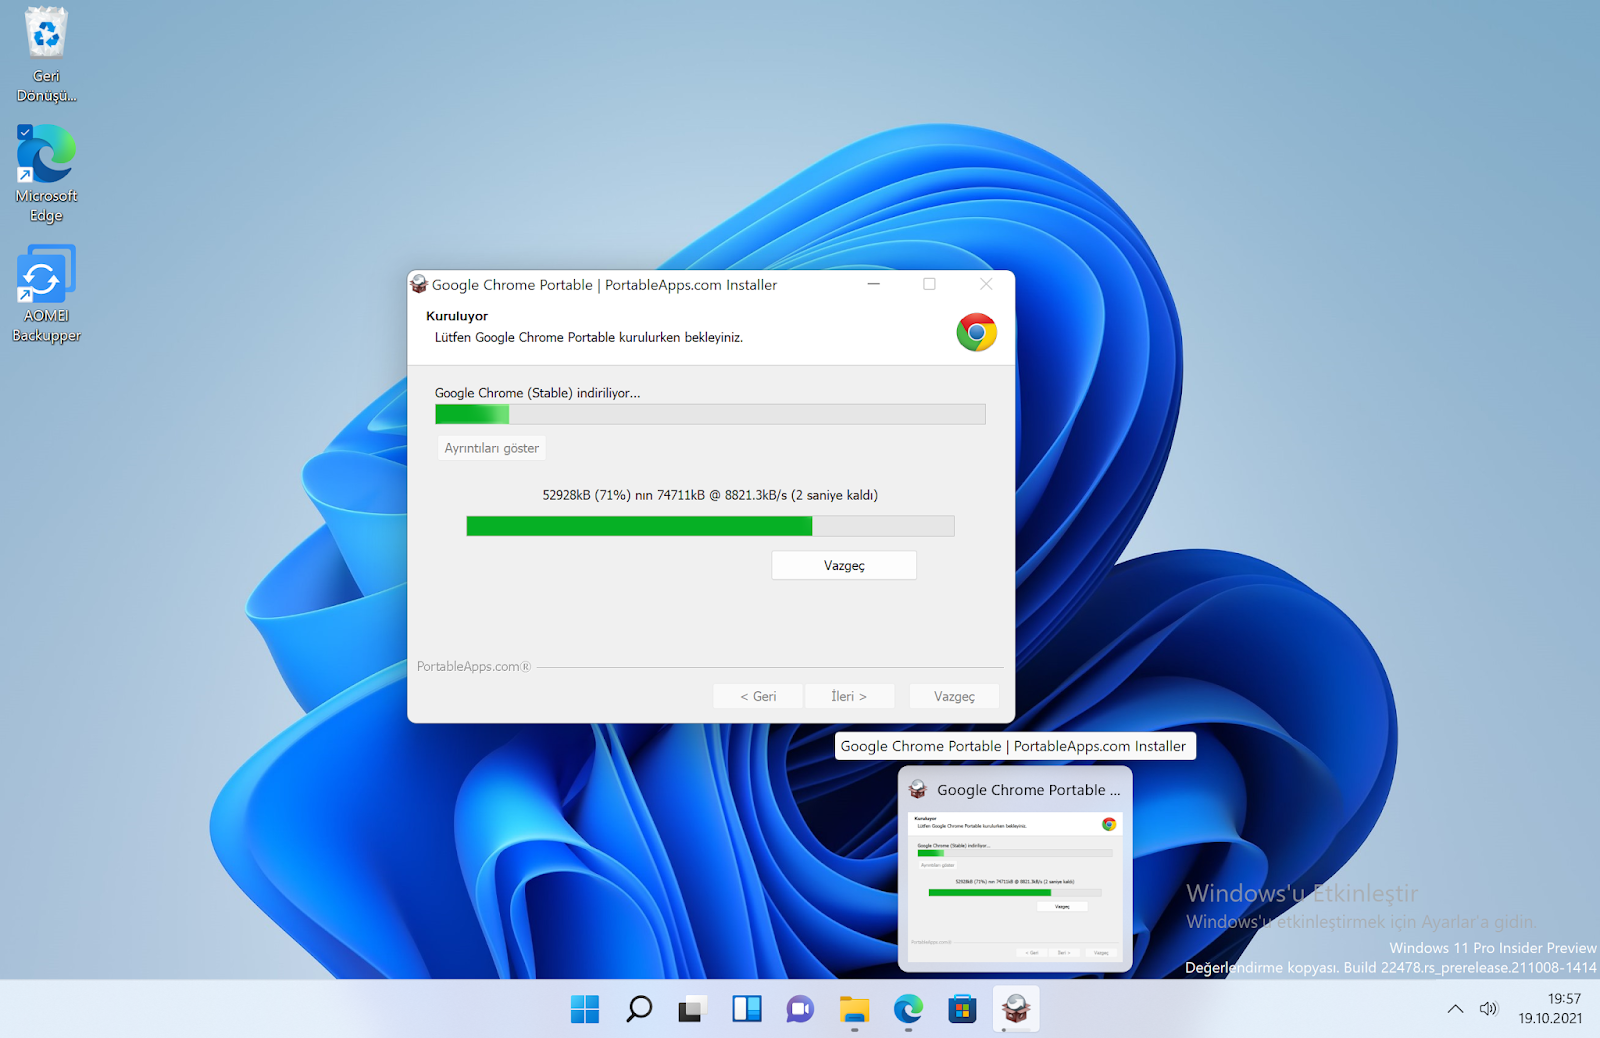Open Microsoft Edge from the taskbar
1600x1038 pixels.
point(908,1009)
